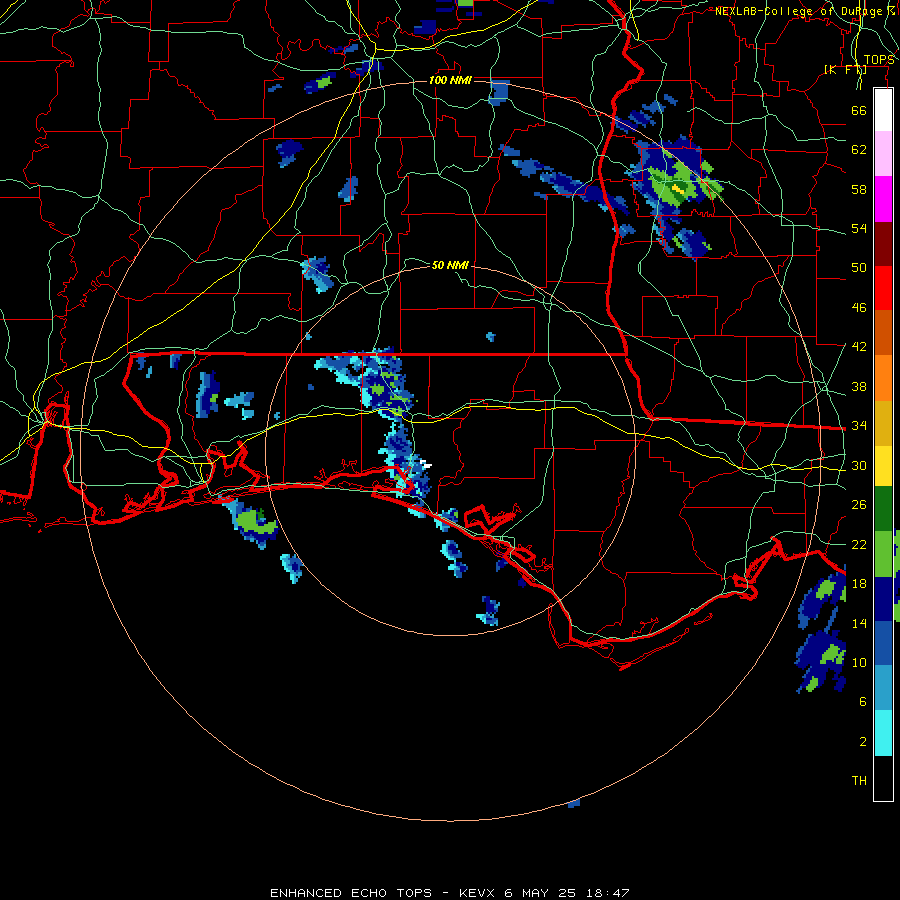Select the 62 legend value
The height and width of the screenshot is (900, 900).
point(859,150)
